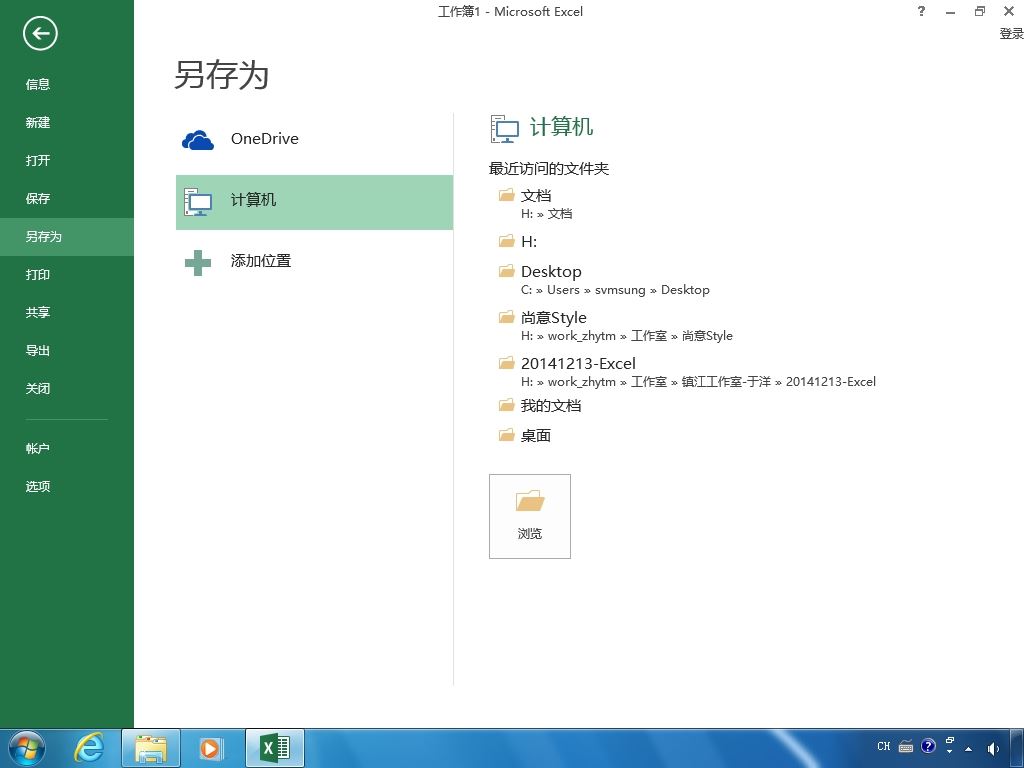Click the keyboard icon in system tray
The image size is (1024, 768).
pos(906,746)
